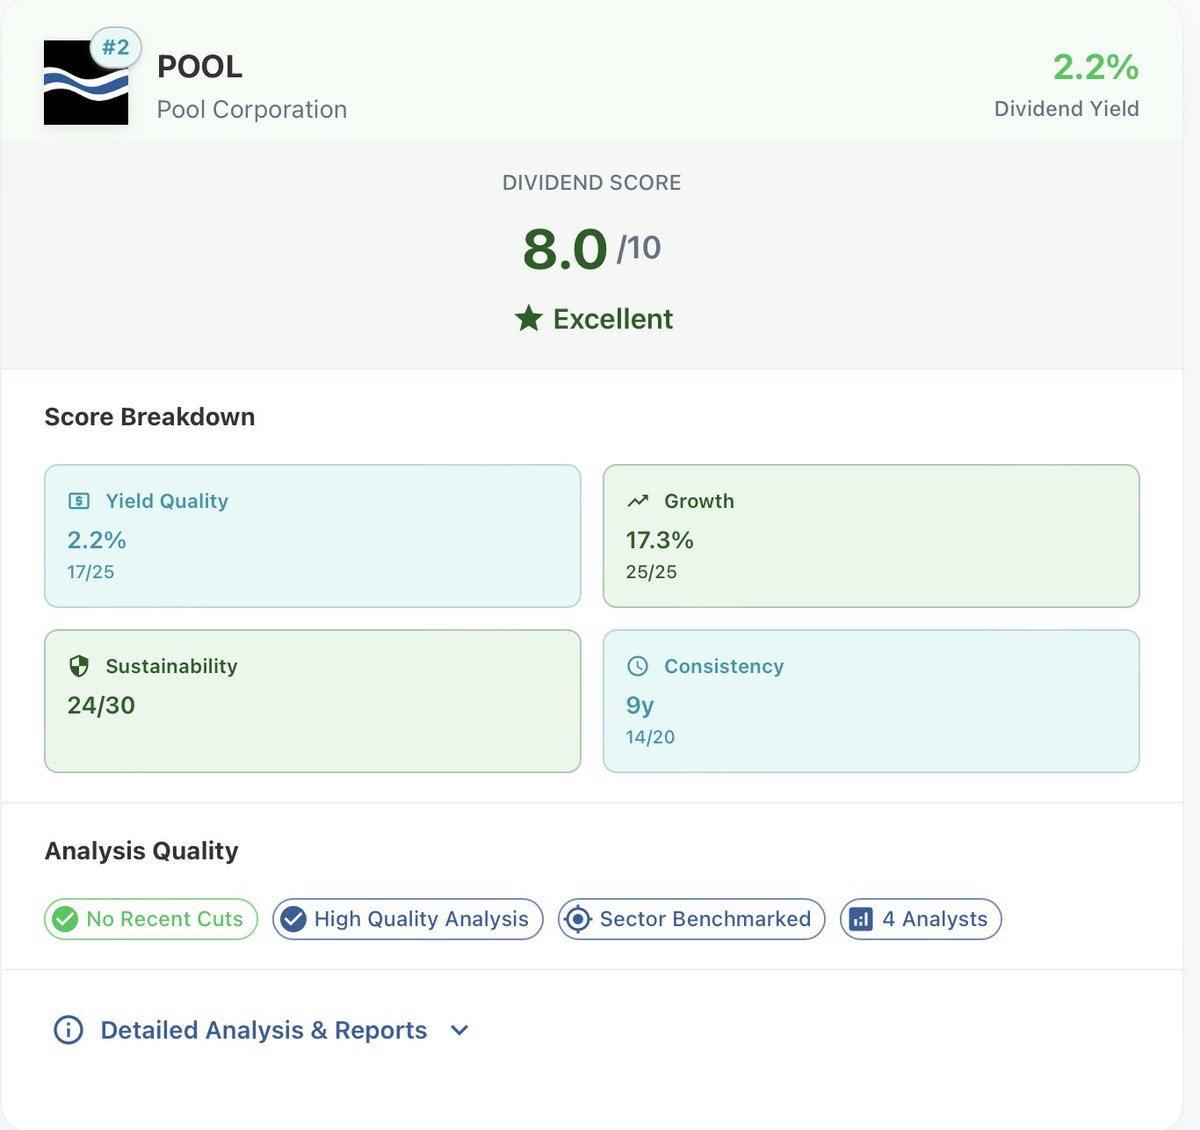Collapse the Score Breakdown section header
Image resolution: width=1200 pixels, height=1130 pixels.
(149, 417)
